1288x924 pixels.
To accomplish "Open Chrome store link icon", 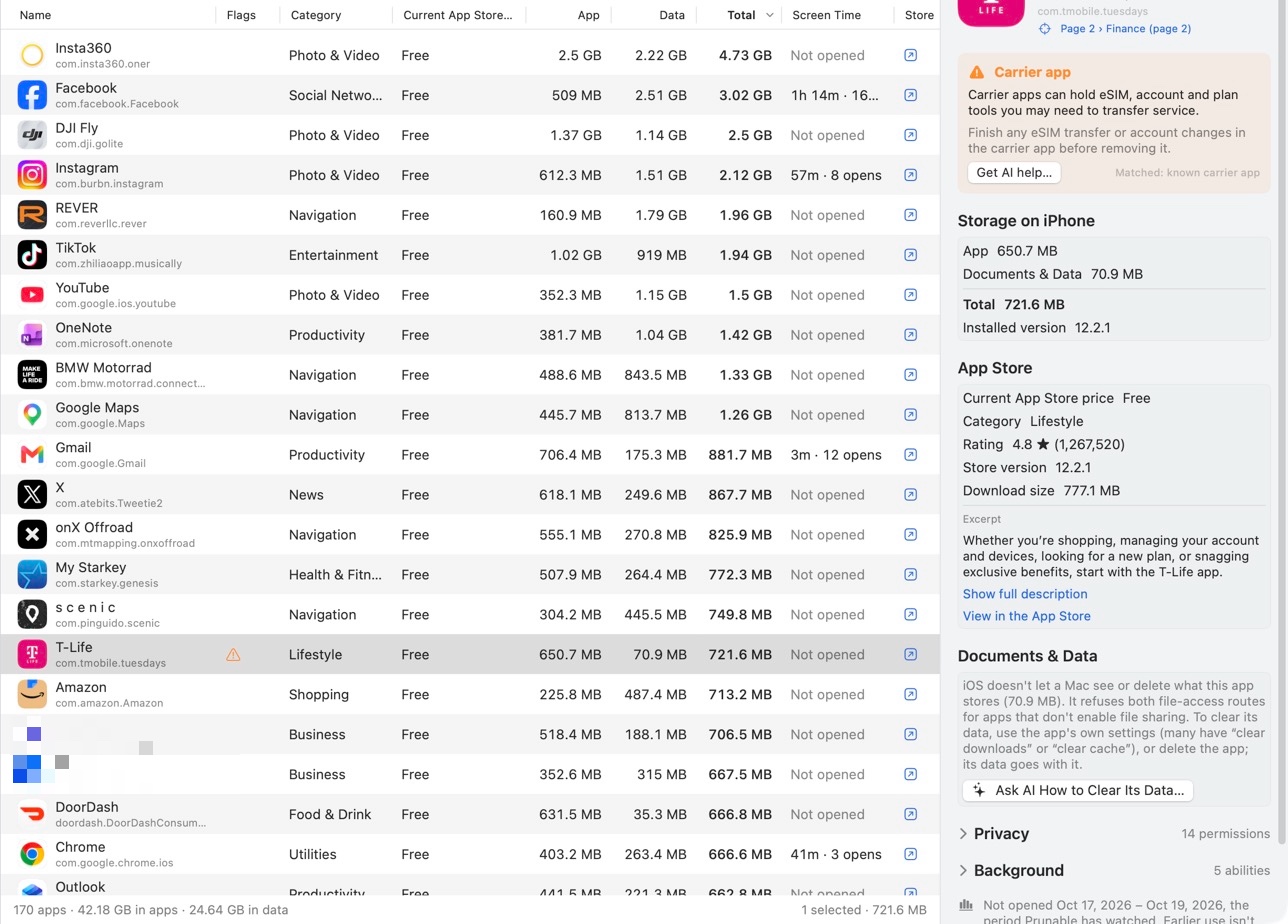I will pyautogui.click(x=910, y=855).
